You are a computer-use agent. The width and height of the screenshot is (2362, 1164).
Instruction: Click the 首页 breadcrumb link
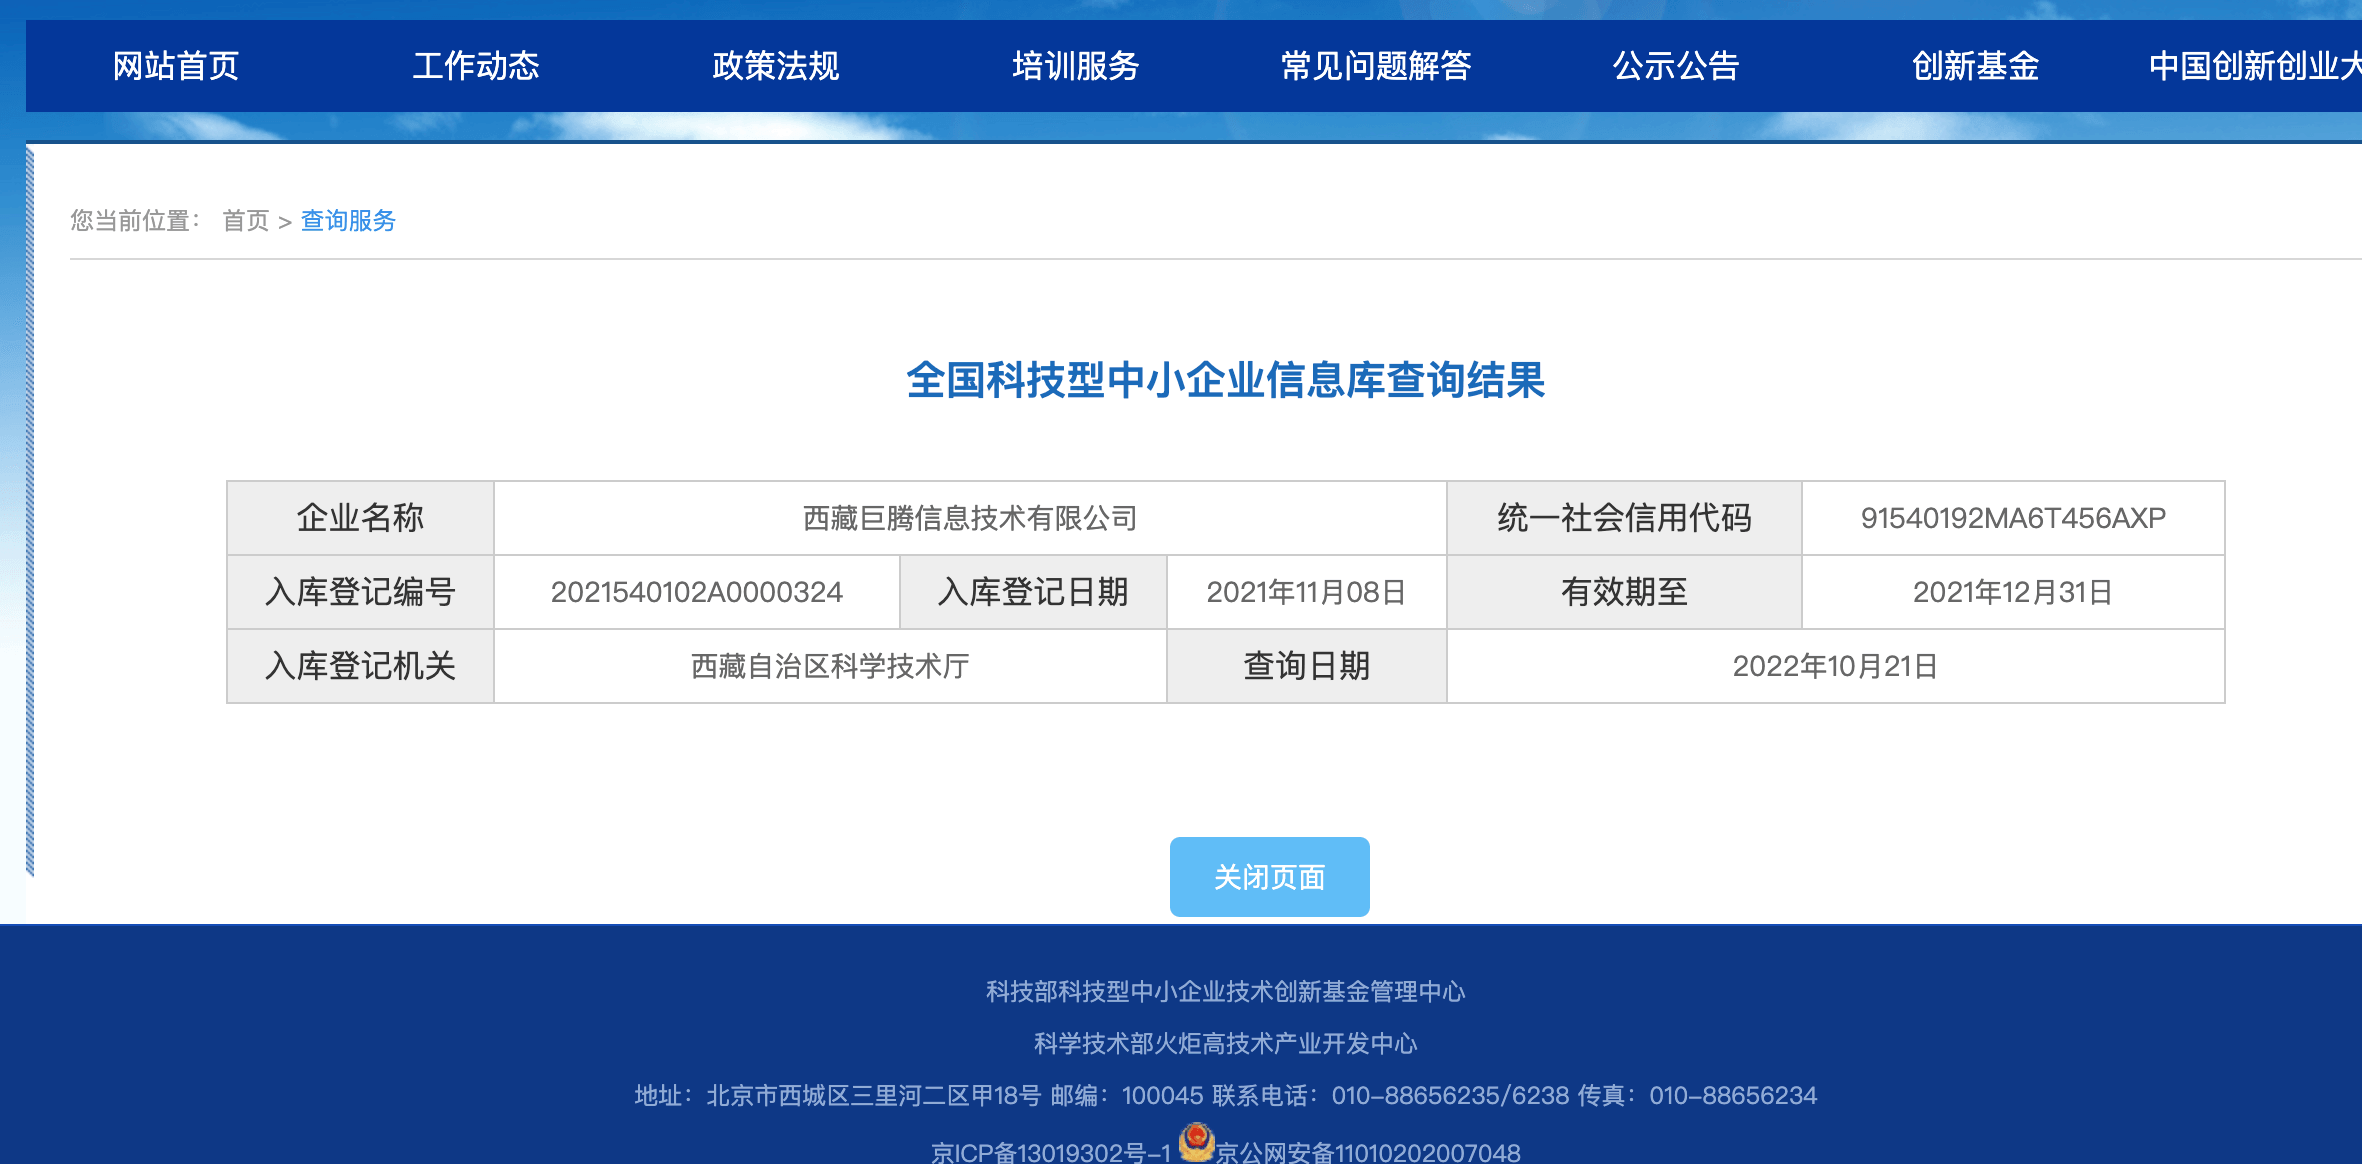point(245,221)
